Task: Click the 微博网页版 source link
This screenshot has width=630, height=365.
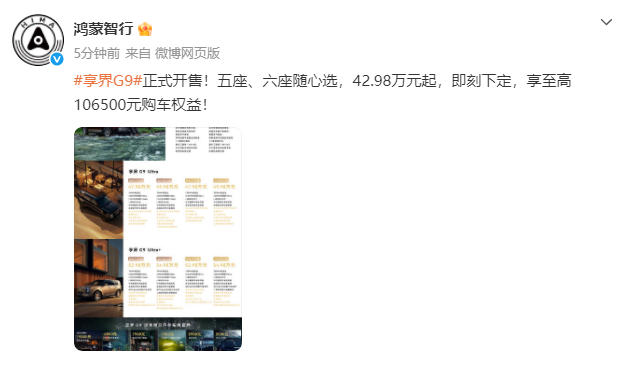Action: coord(188,53)
